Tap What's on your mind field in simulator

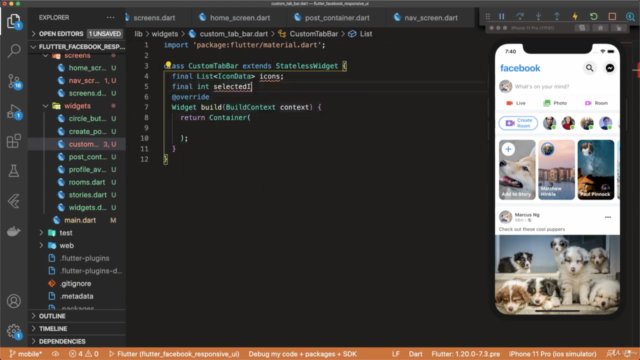click(542, 87)
